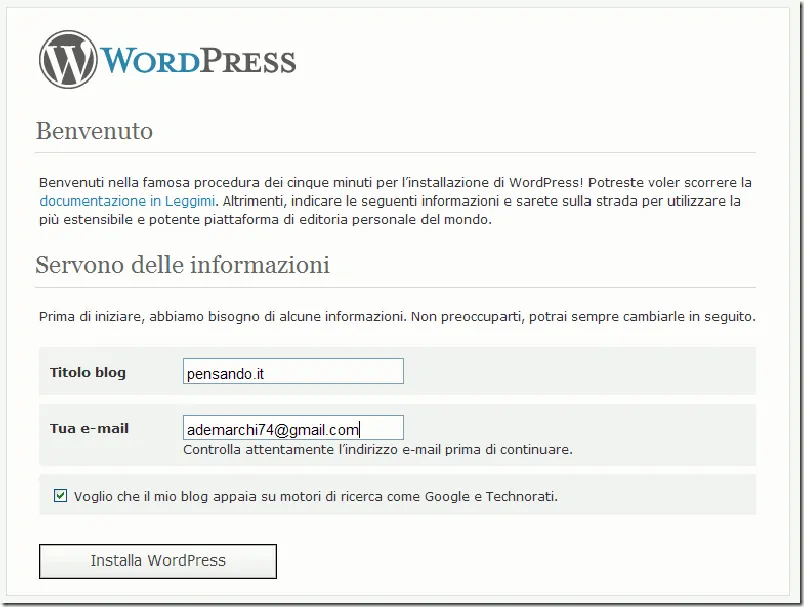Click the Servono delle informazioni heading
The width and height of the screenshot is (804, 607).
[x=183, y=265]
